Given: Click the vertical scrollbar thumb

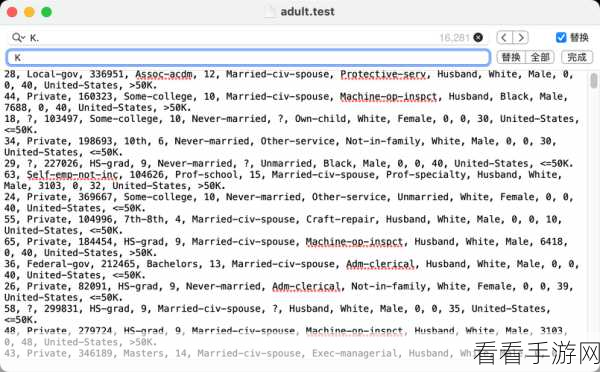Looking at the screenshot, I should (594, 81).
